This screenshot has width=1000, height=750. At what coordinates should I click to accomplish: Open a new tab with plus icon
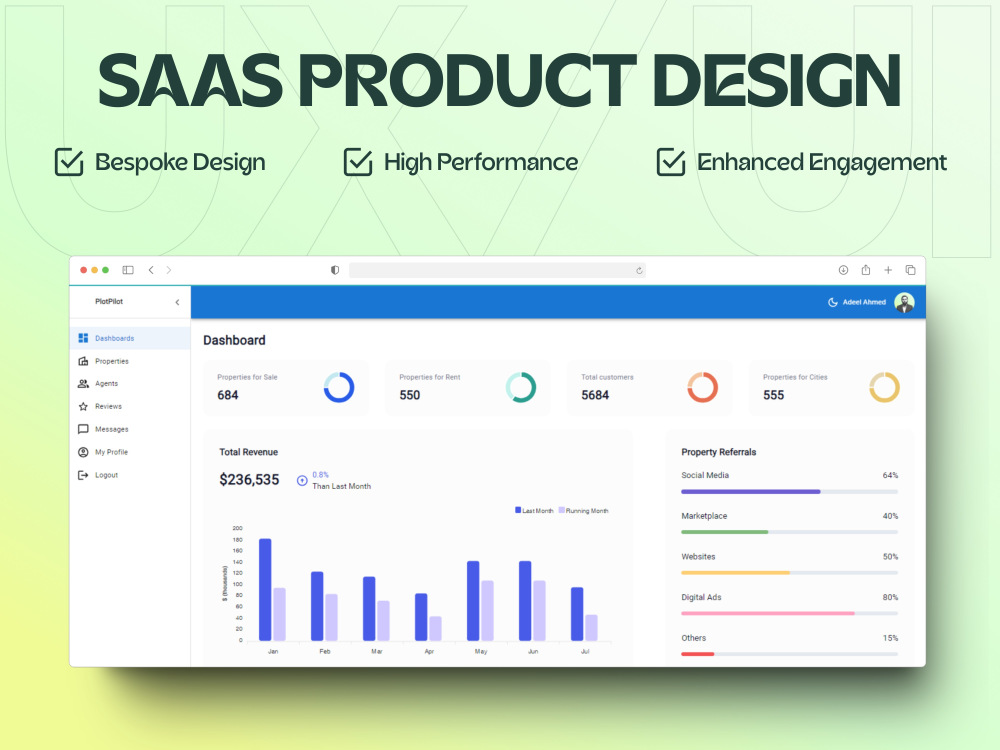[888, 270]
